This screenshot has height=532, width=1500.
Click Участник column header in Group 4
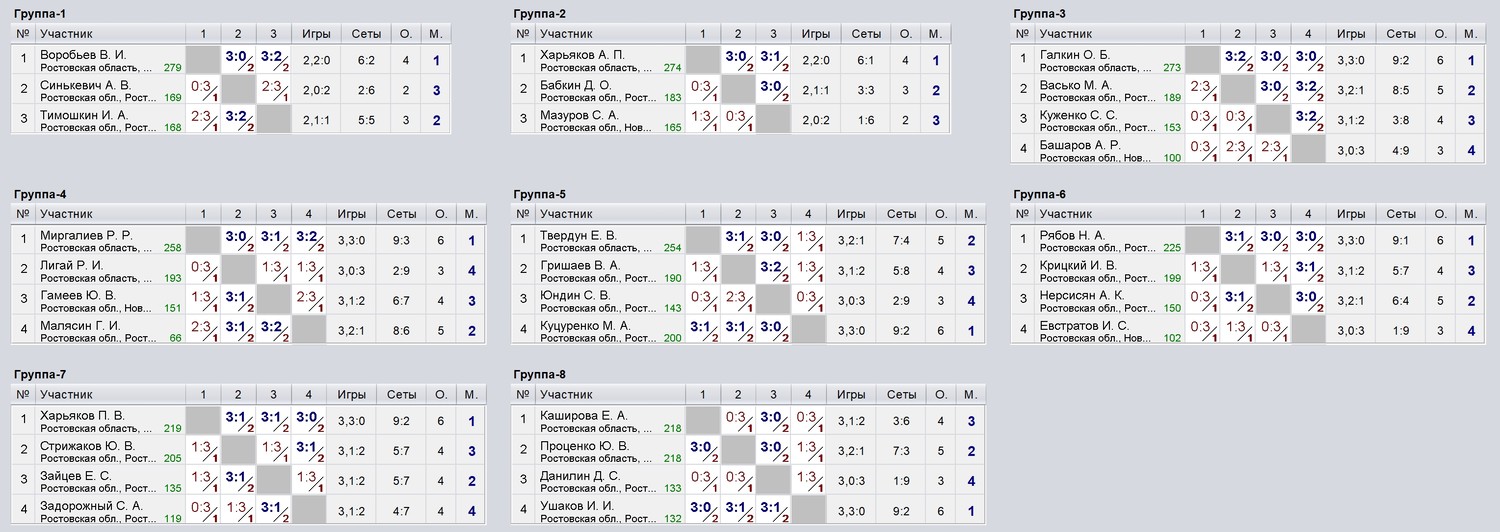(66, 214)
